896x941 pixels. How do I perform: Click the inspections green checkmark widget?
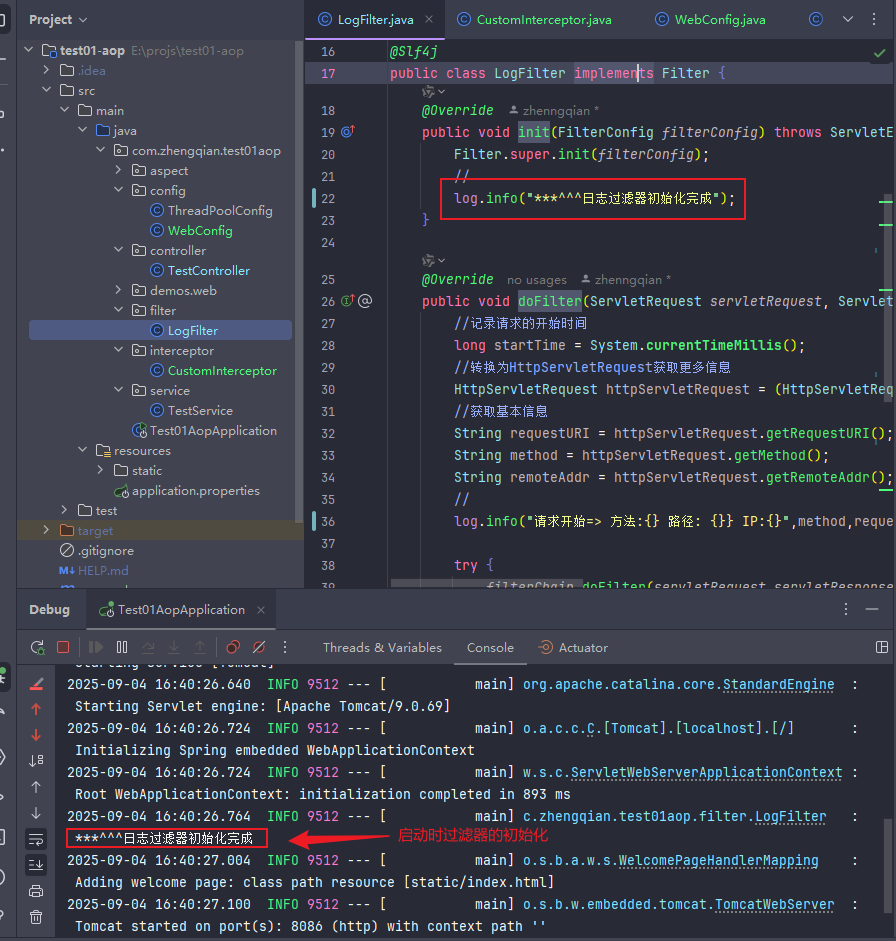click(x=880, y=53)
